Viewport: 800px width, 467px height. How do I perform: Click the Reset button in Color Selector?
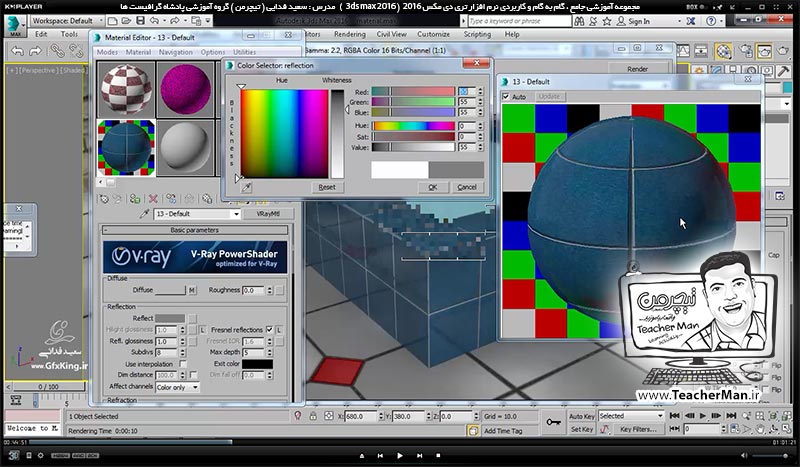click(x=327, y=187)
